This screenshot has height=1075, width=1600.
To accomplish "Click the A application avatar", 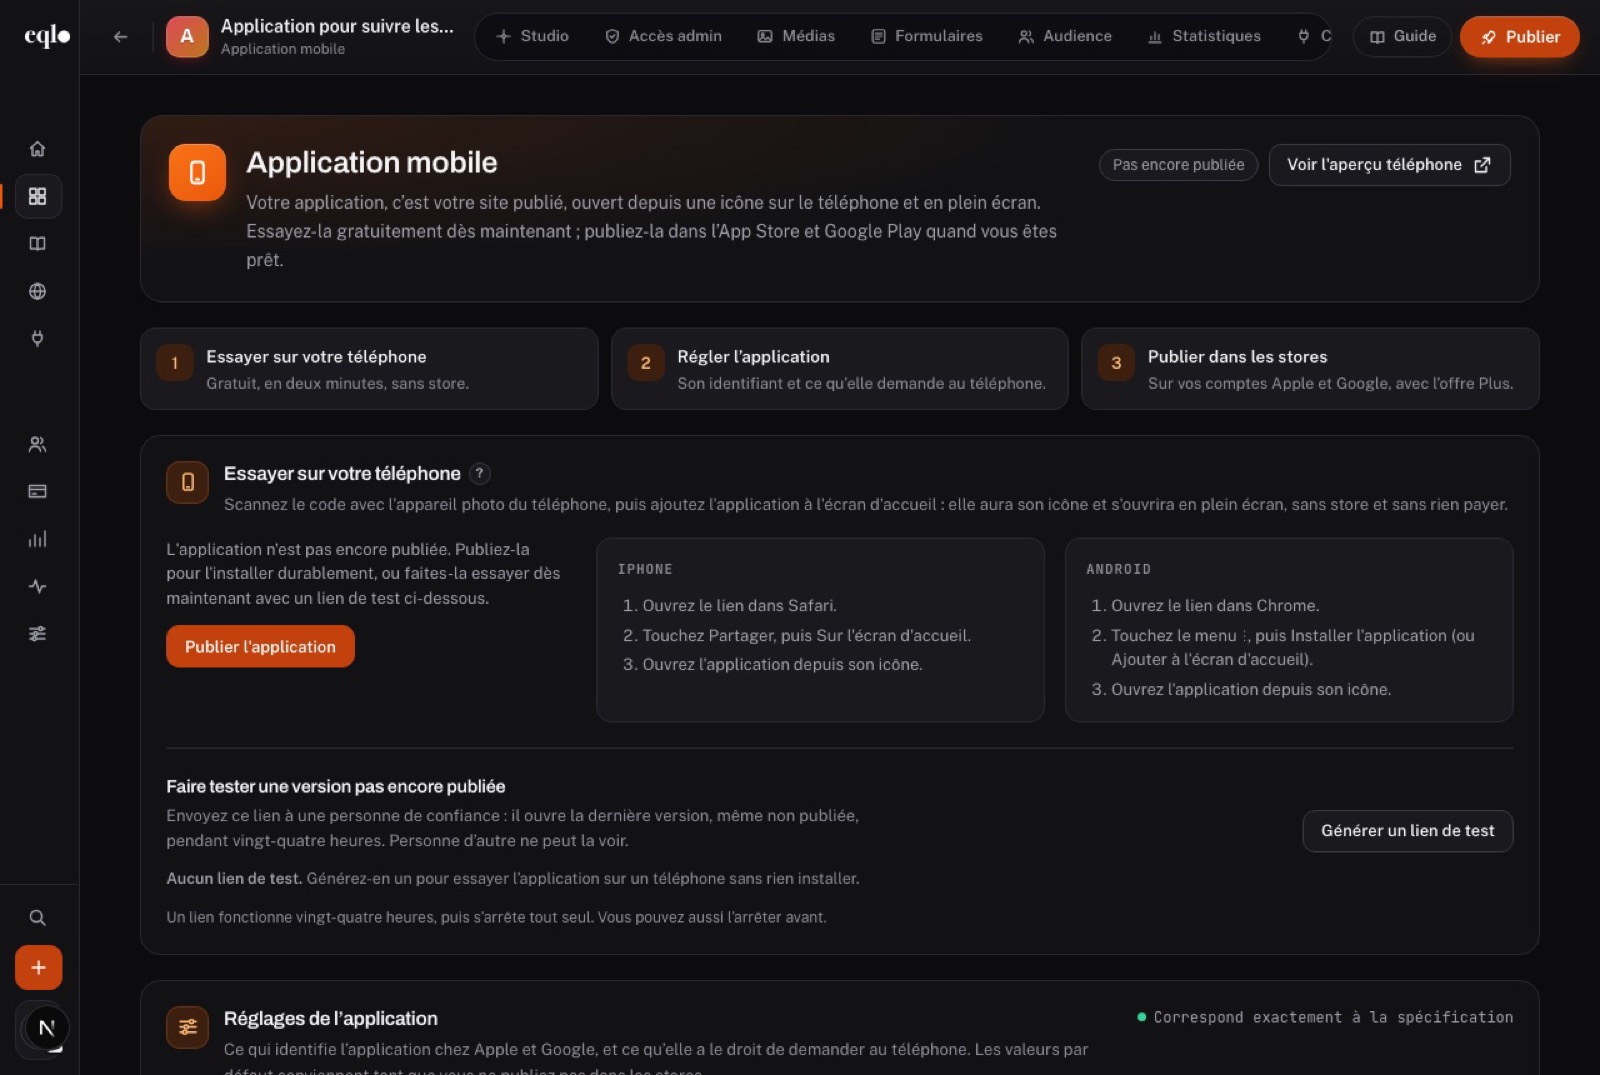I will point(187,37).
